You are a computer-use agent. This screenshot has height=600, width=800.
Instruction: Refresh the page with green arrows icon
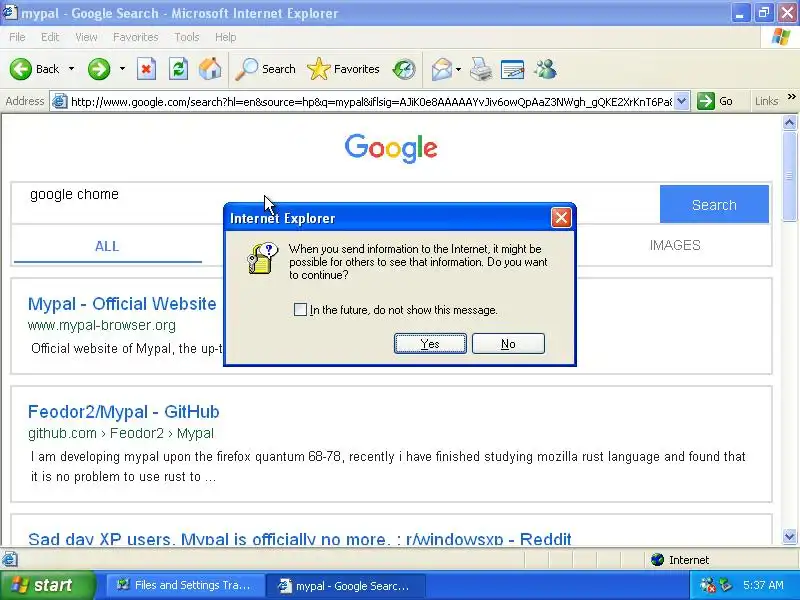(x=179, y=69)
